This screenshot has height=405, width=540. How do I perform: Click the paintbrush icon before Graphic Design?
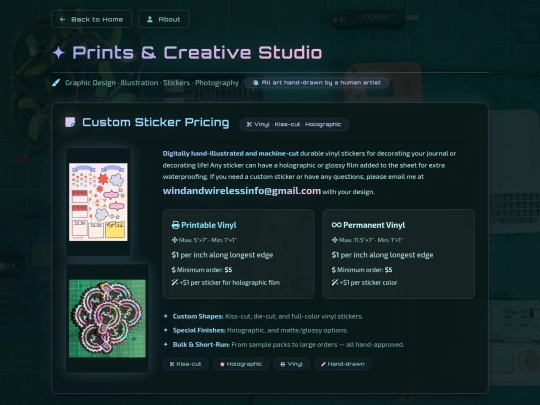[56, 83]
